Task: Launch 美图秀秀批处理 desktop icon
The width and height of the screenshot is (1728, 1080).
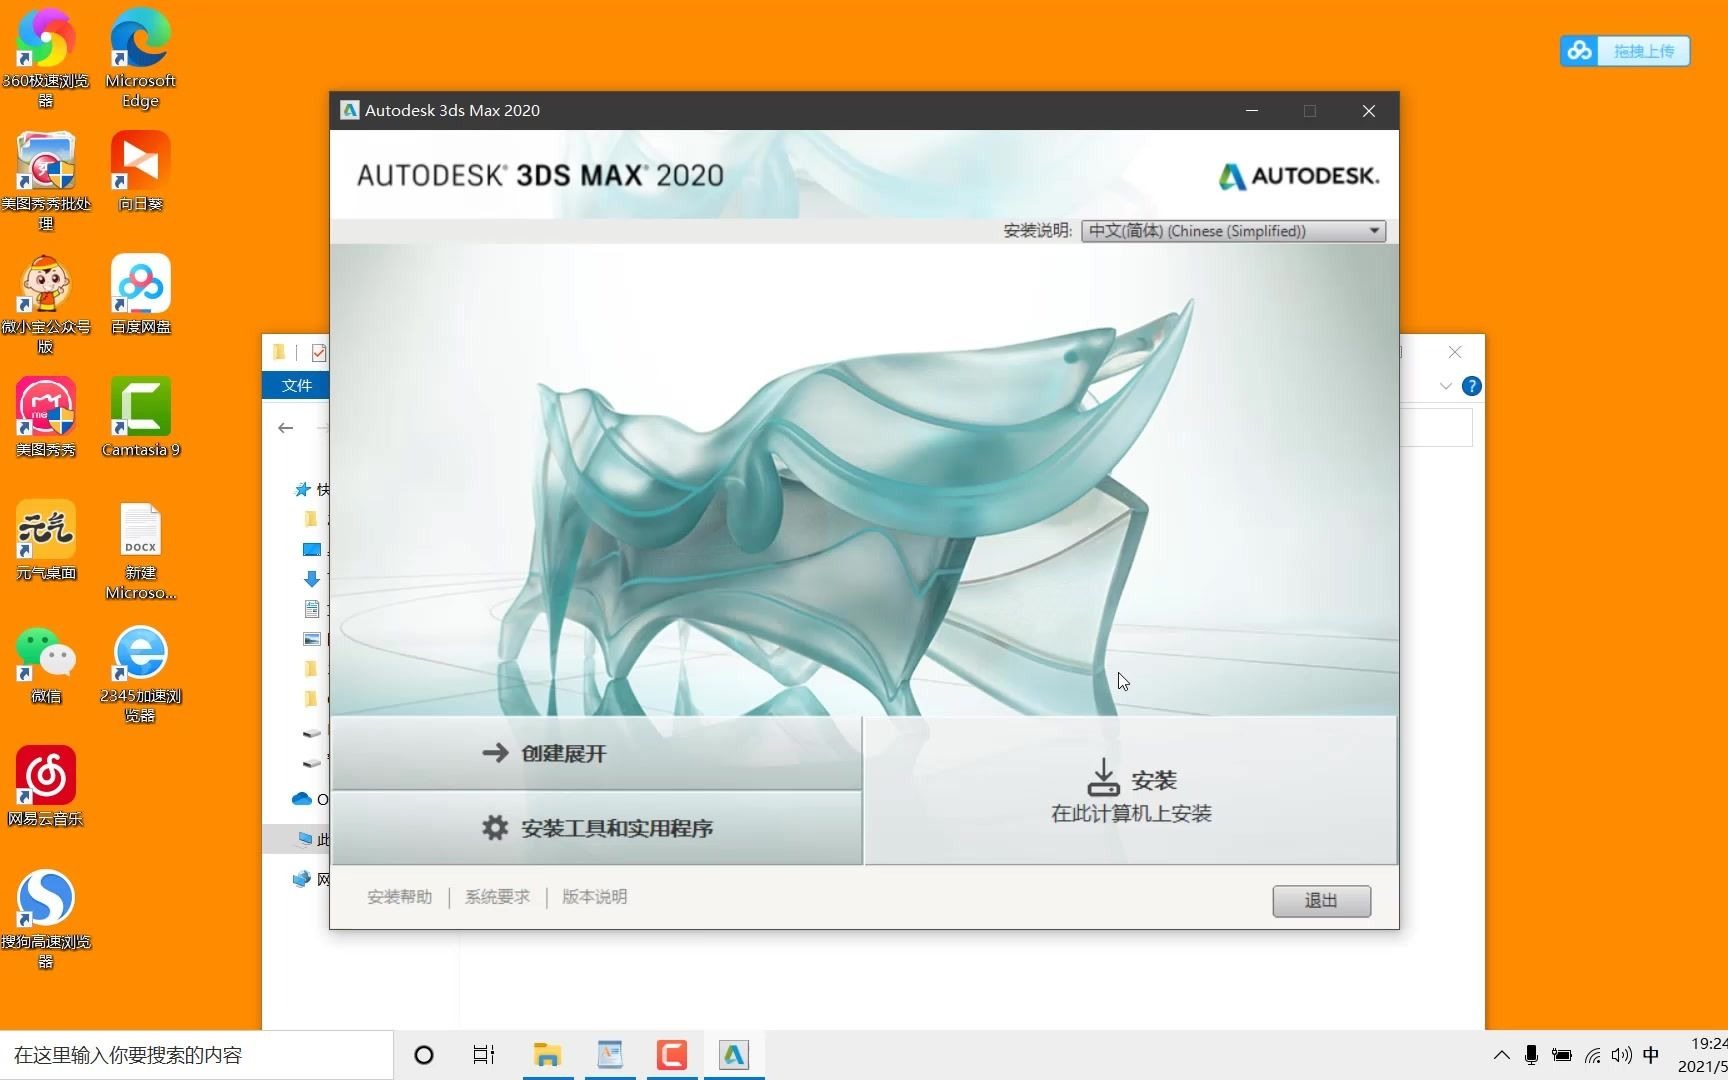Action: tap(45, 181)
